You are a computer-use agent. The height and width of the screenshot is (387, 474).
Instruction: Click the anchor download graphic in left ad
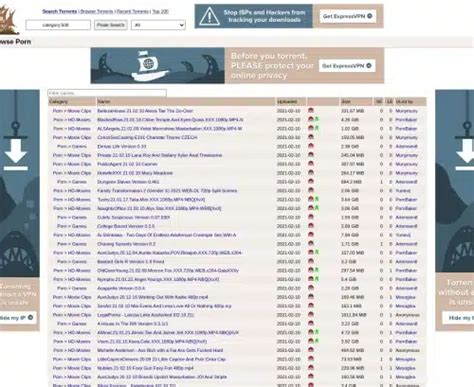click(15, 146)
